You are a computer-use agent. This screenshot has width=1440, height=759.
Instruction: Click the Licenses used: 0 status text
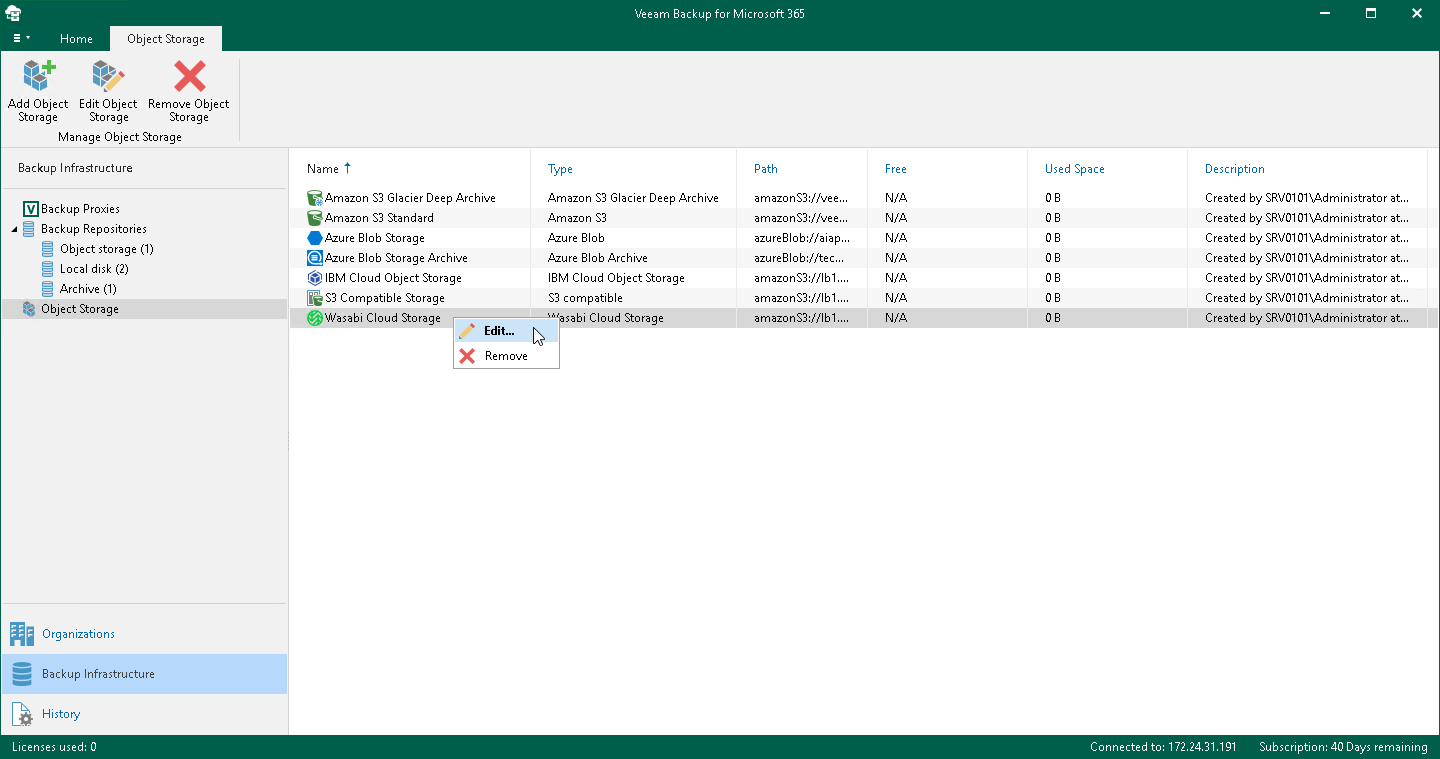[54, 747]
